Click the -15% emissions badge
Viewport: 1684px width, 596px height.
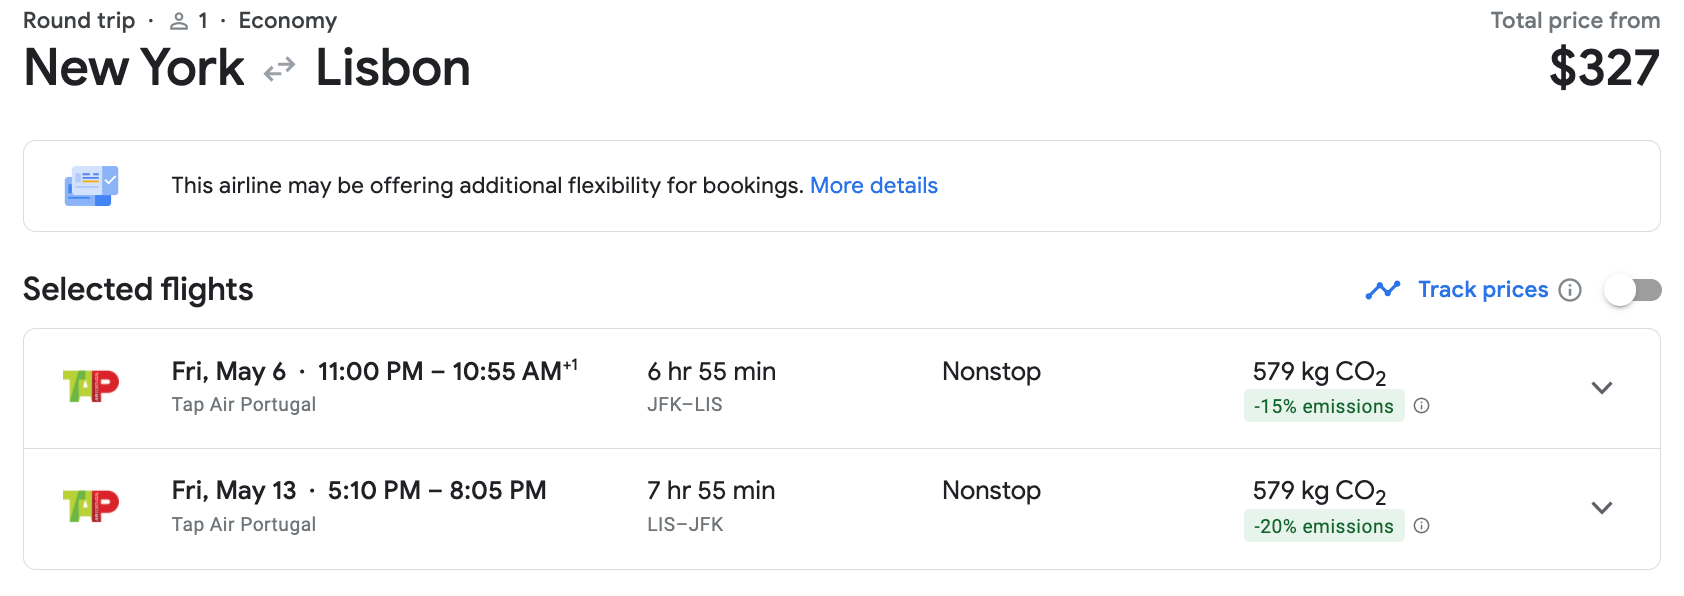1323,406
